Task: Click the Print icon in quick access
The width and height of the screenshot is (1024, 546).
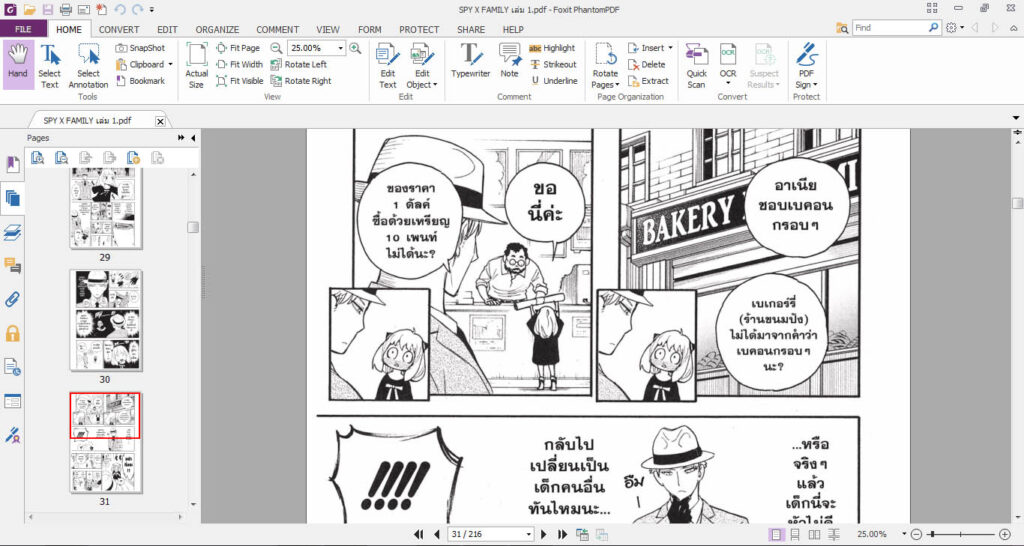Action: click(65, 9)
